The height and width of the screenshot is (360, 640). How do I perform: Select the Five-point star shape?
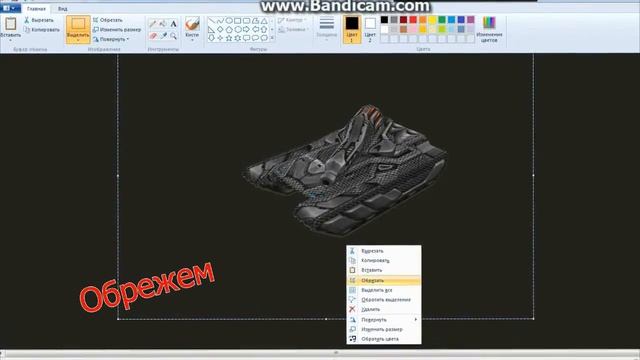(x=229, y=38)
